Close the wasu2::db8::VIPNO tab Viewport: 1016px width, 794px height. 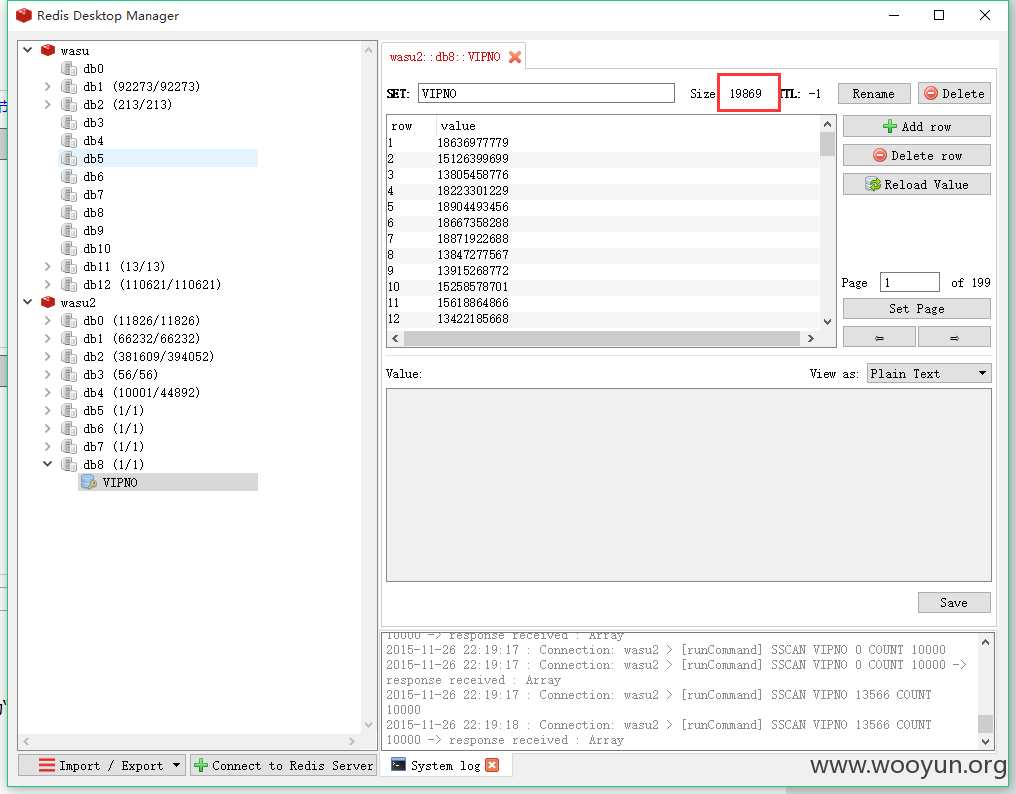515,57
